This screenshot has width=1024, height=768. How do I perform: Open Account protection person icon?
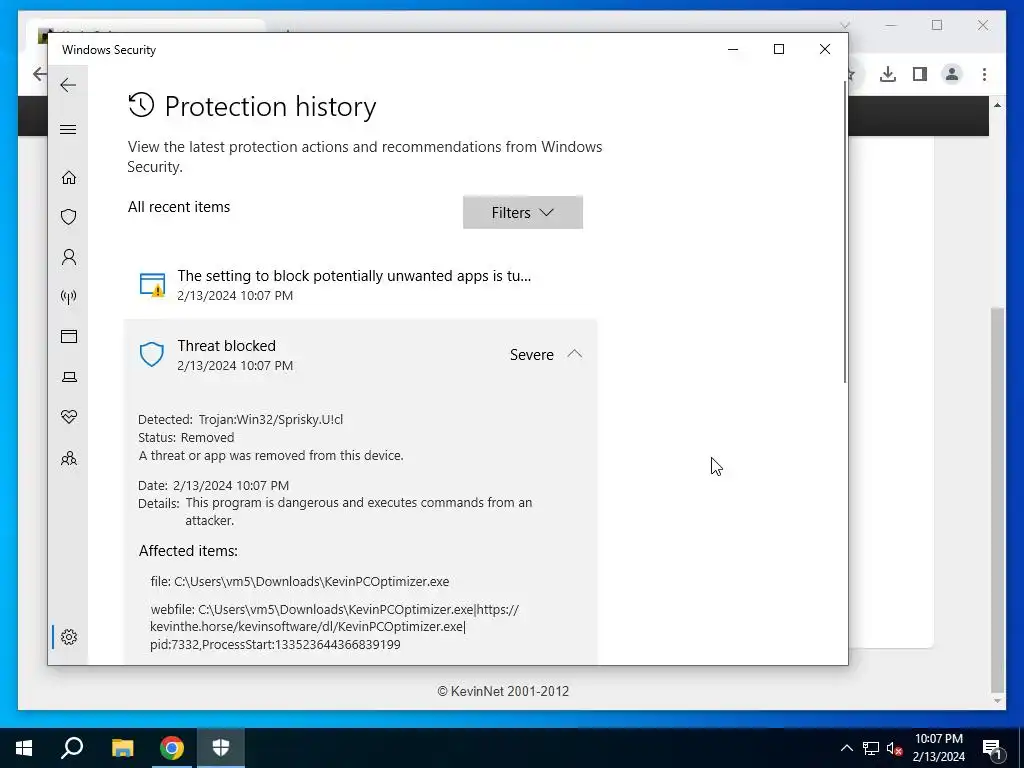click(x=69, y=257)
